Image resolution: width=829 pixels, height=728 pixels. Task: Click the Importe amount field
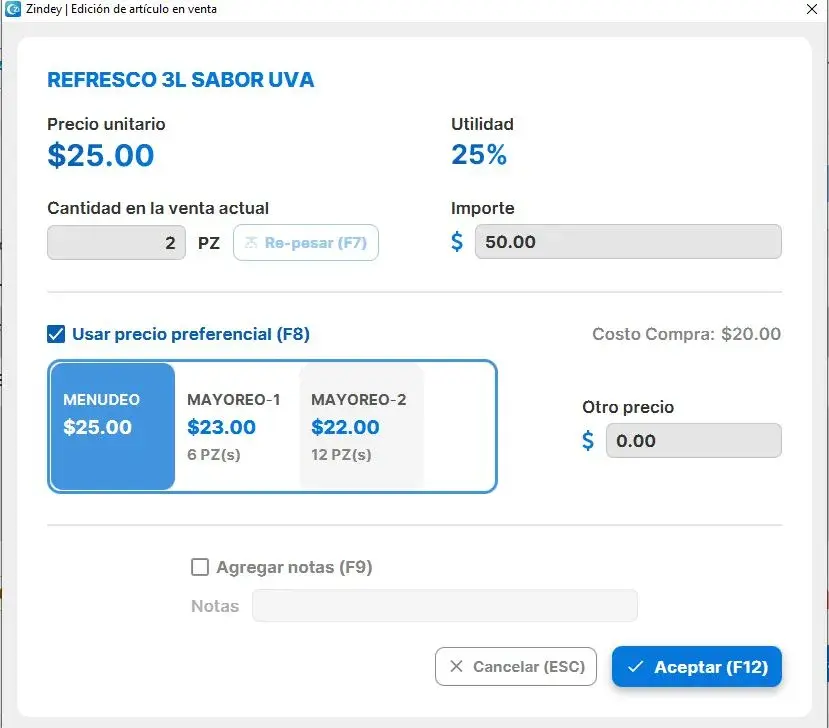(x=627, y=242)
